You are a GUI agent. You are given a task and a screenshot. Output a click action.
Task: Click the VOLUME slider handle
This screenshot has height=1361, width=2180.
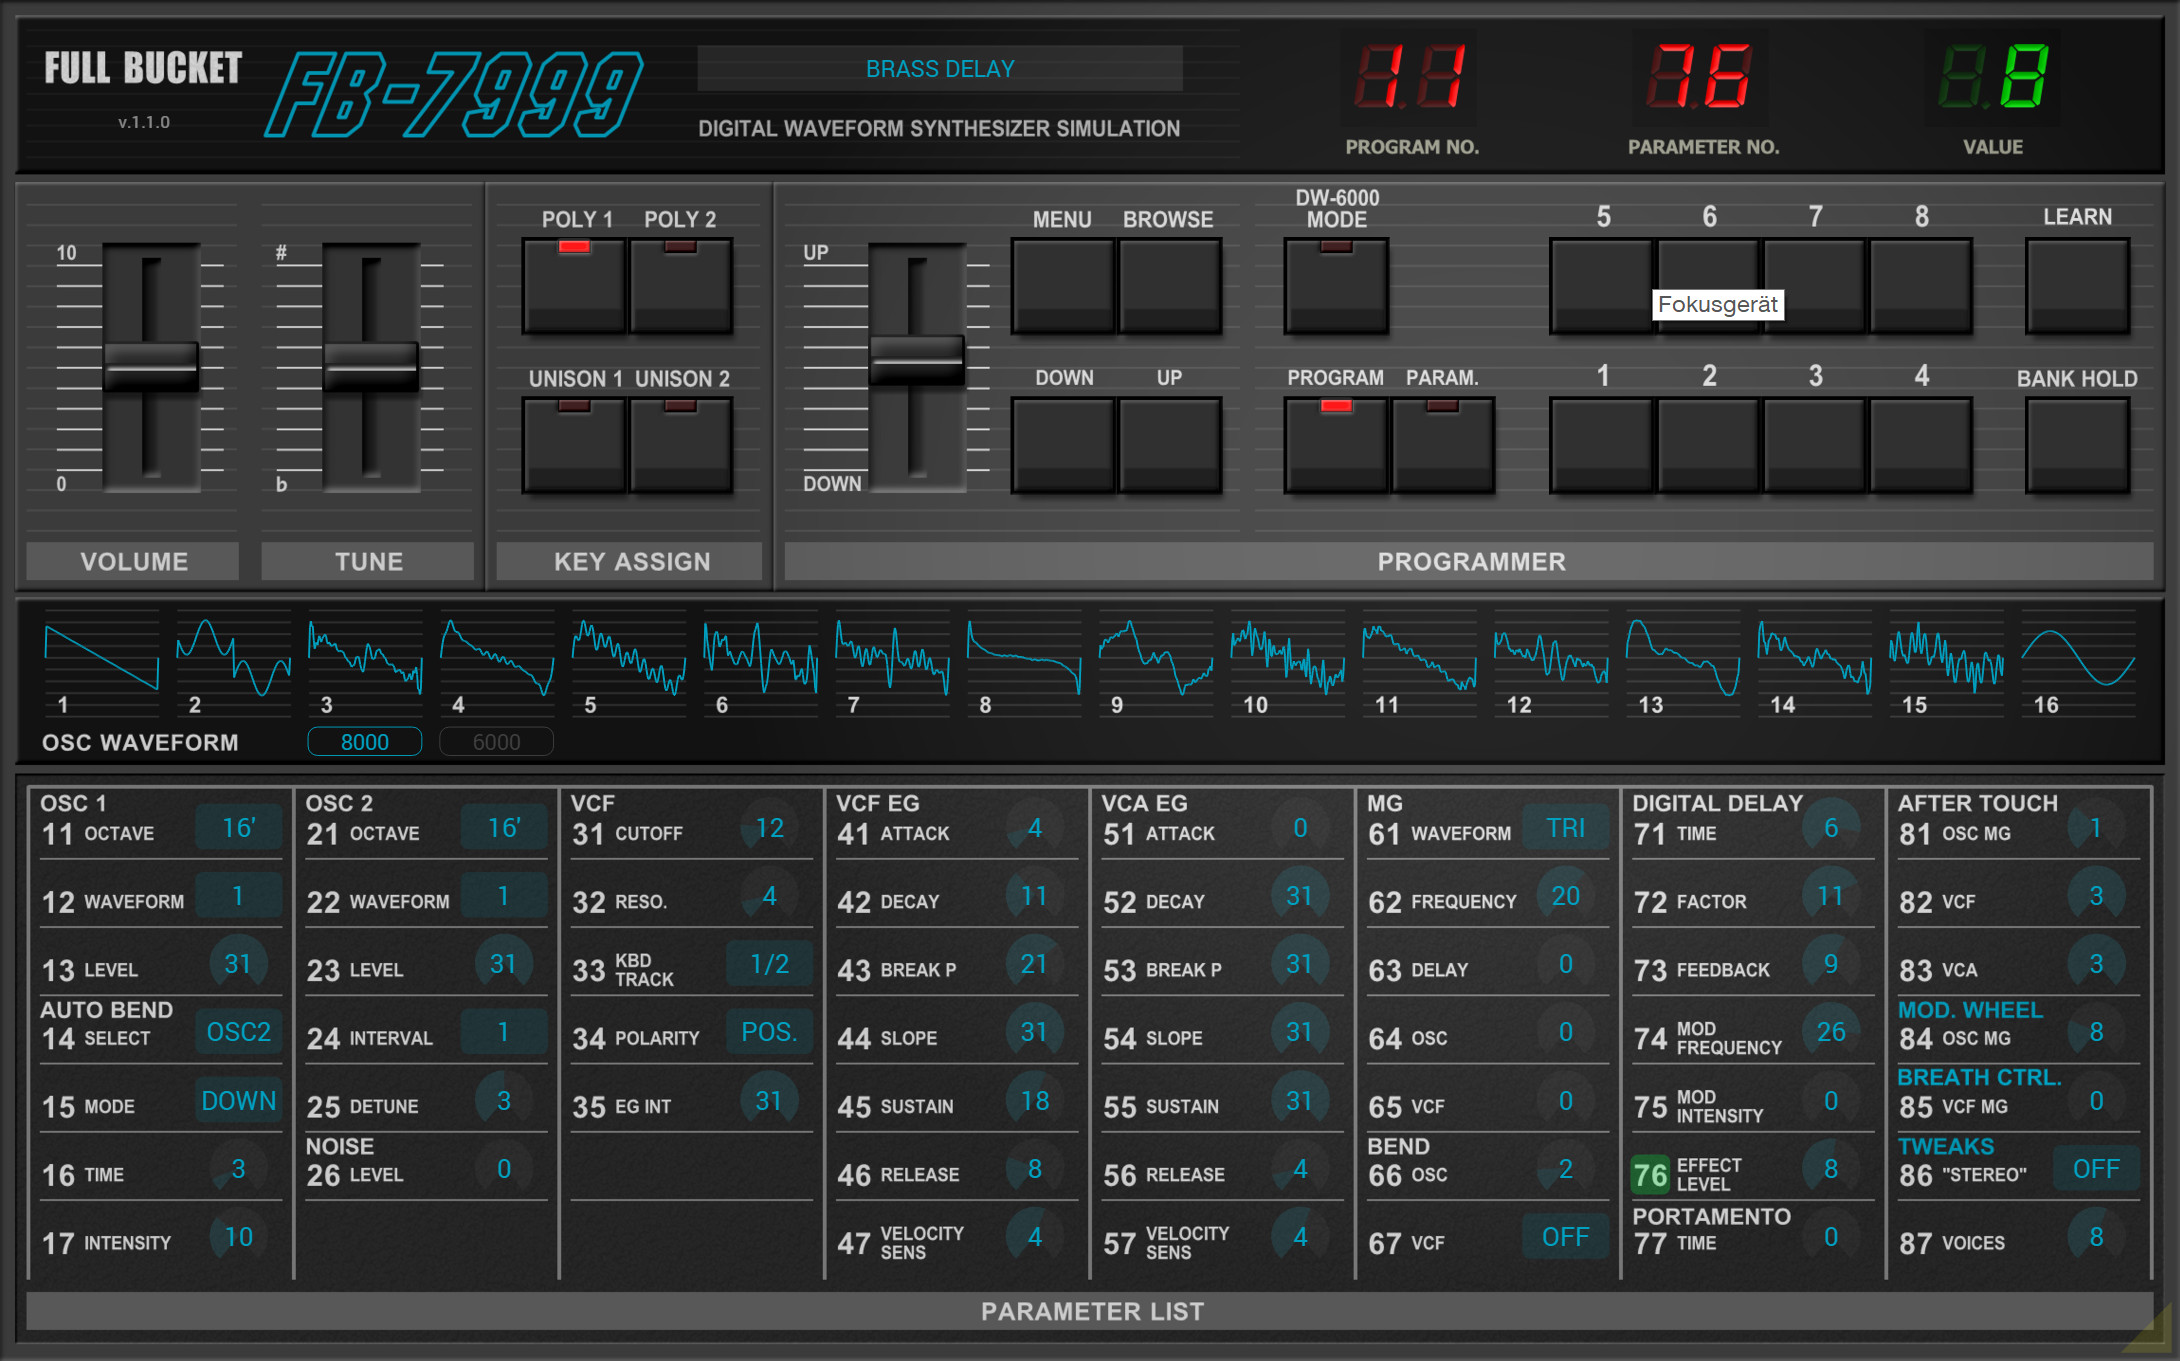click(x=151, y=367)
